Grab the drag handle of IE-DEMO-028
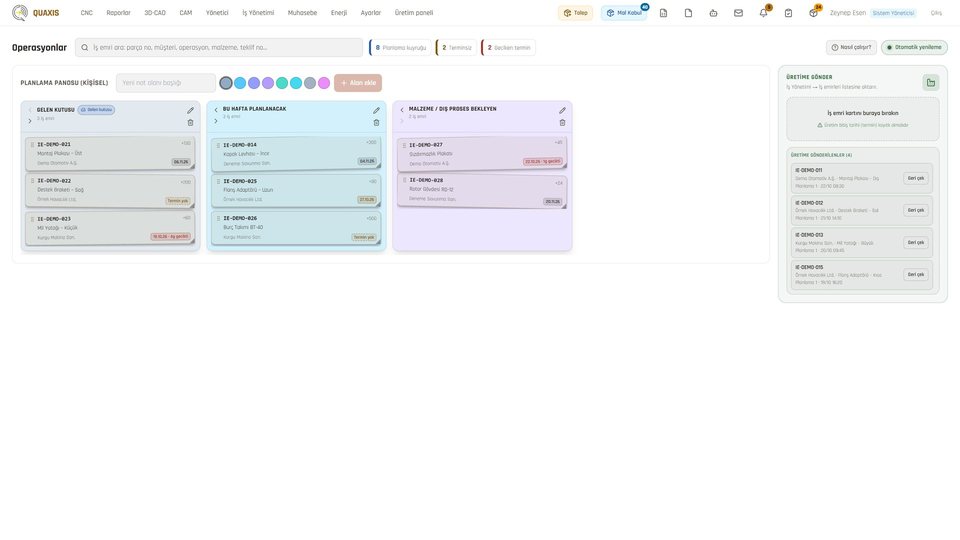This screenshot has height=540, width=960. pos(404,181)
